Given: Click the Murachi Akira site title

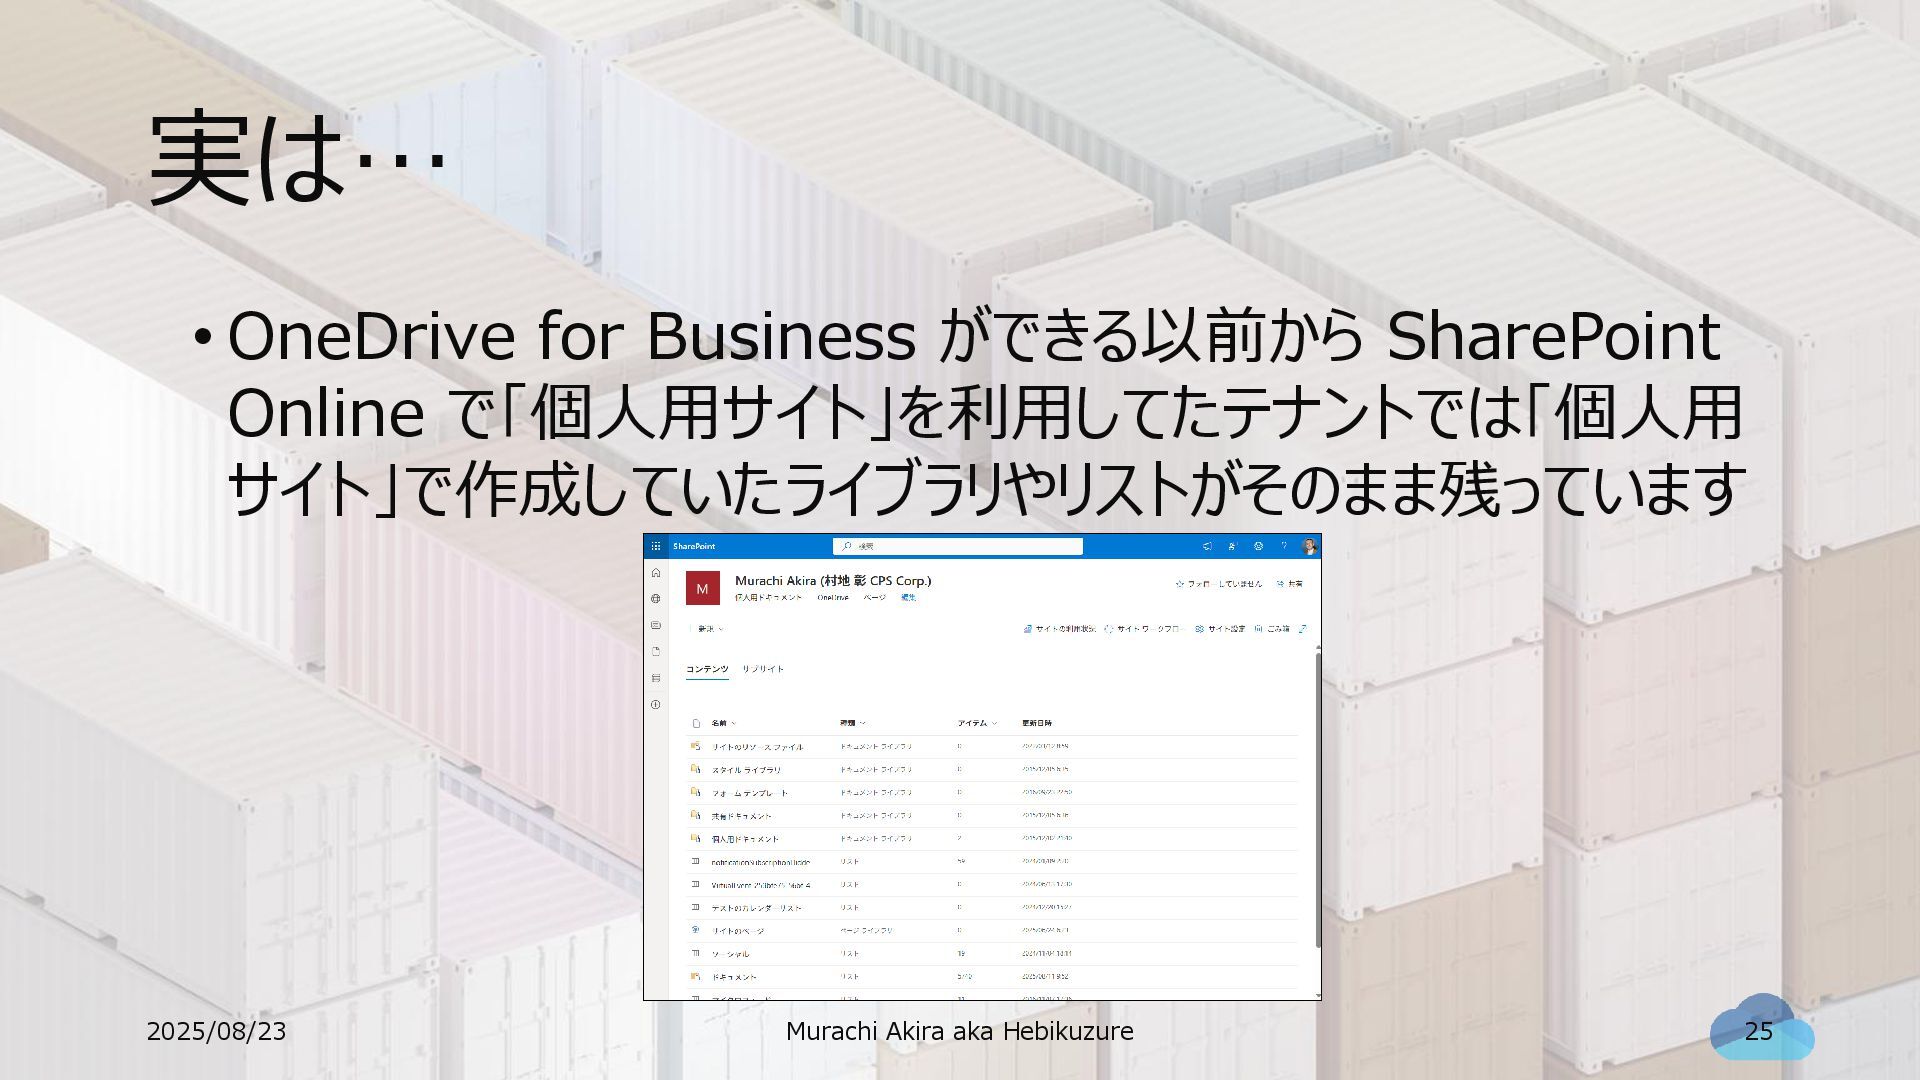Looking at the screenshot, I should pos(833,580).
